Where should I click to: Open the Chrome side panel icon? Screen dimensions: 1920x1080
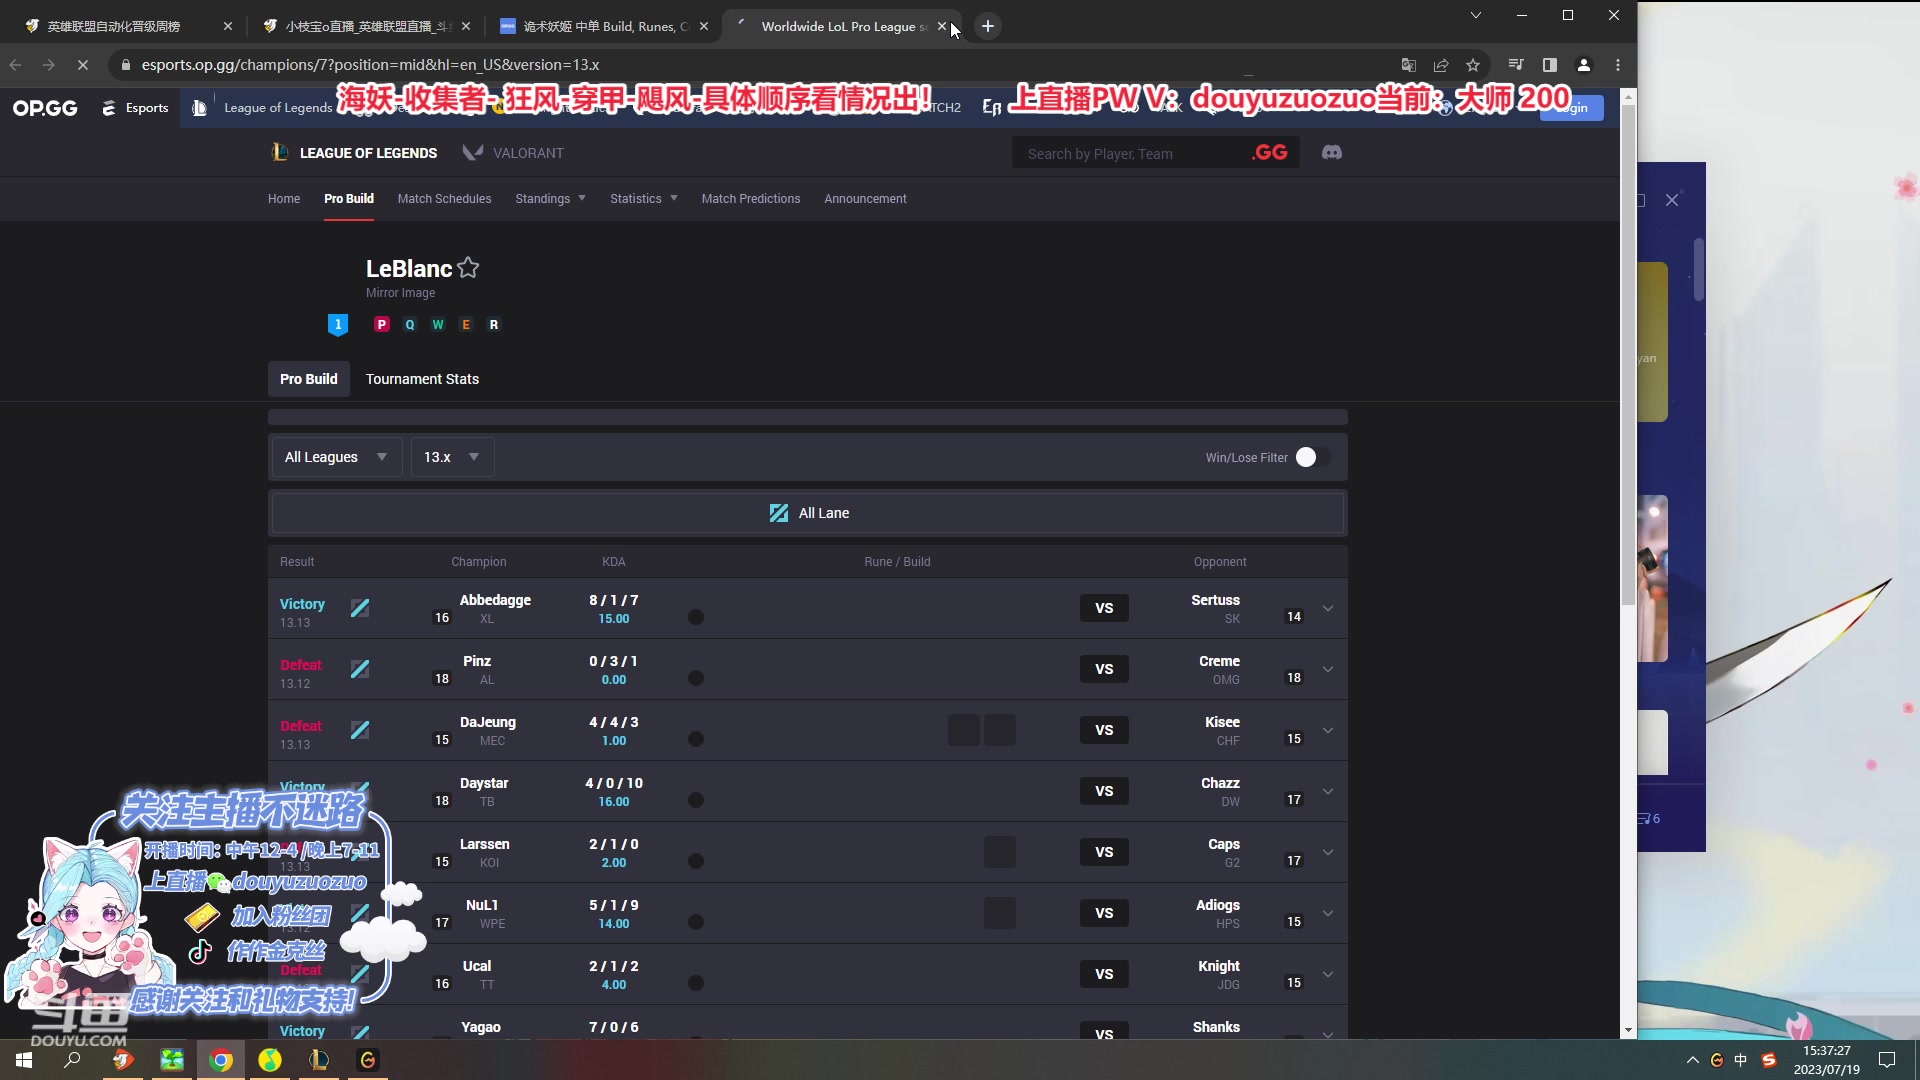pyautogui.click(x=1550, y=65)
